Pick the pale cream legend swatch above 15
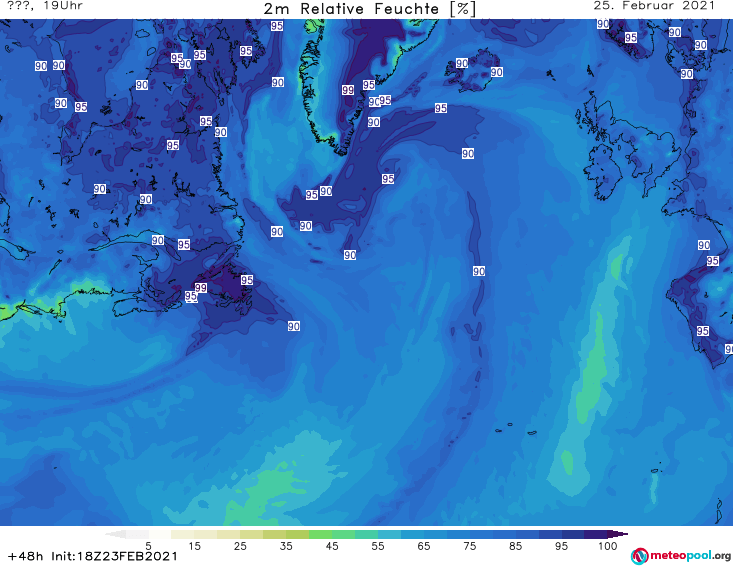 (x=183, y=534)
